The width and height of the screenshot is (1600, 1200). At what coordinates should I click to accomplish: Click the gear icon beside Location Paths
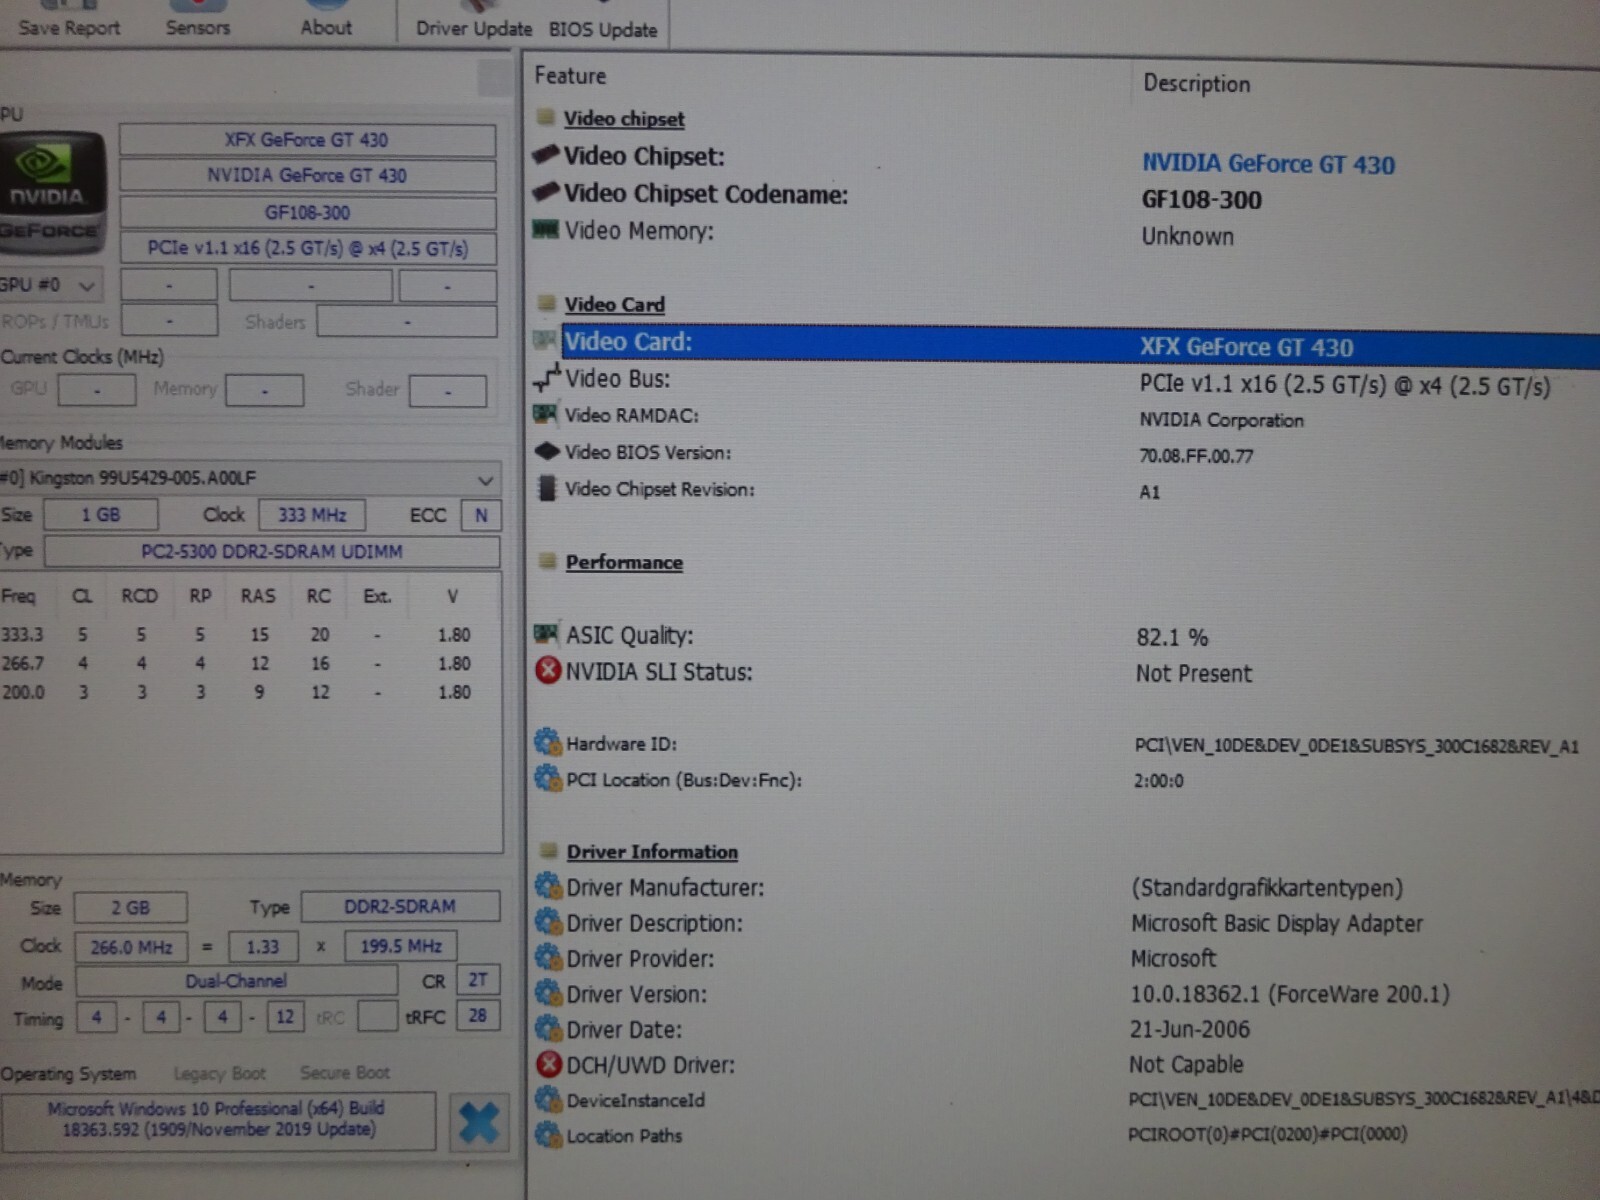click(548, 1135)
